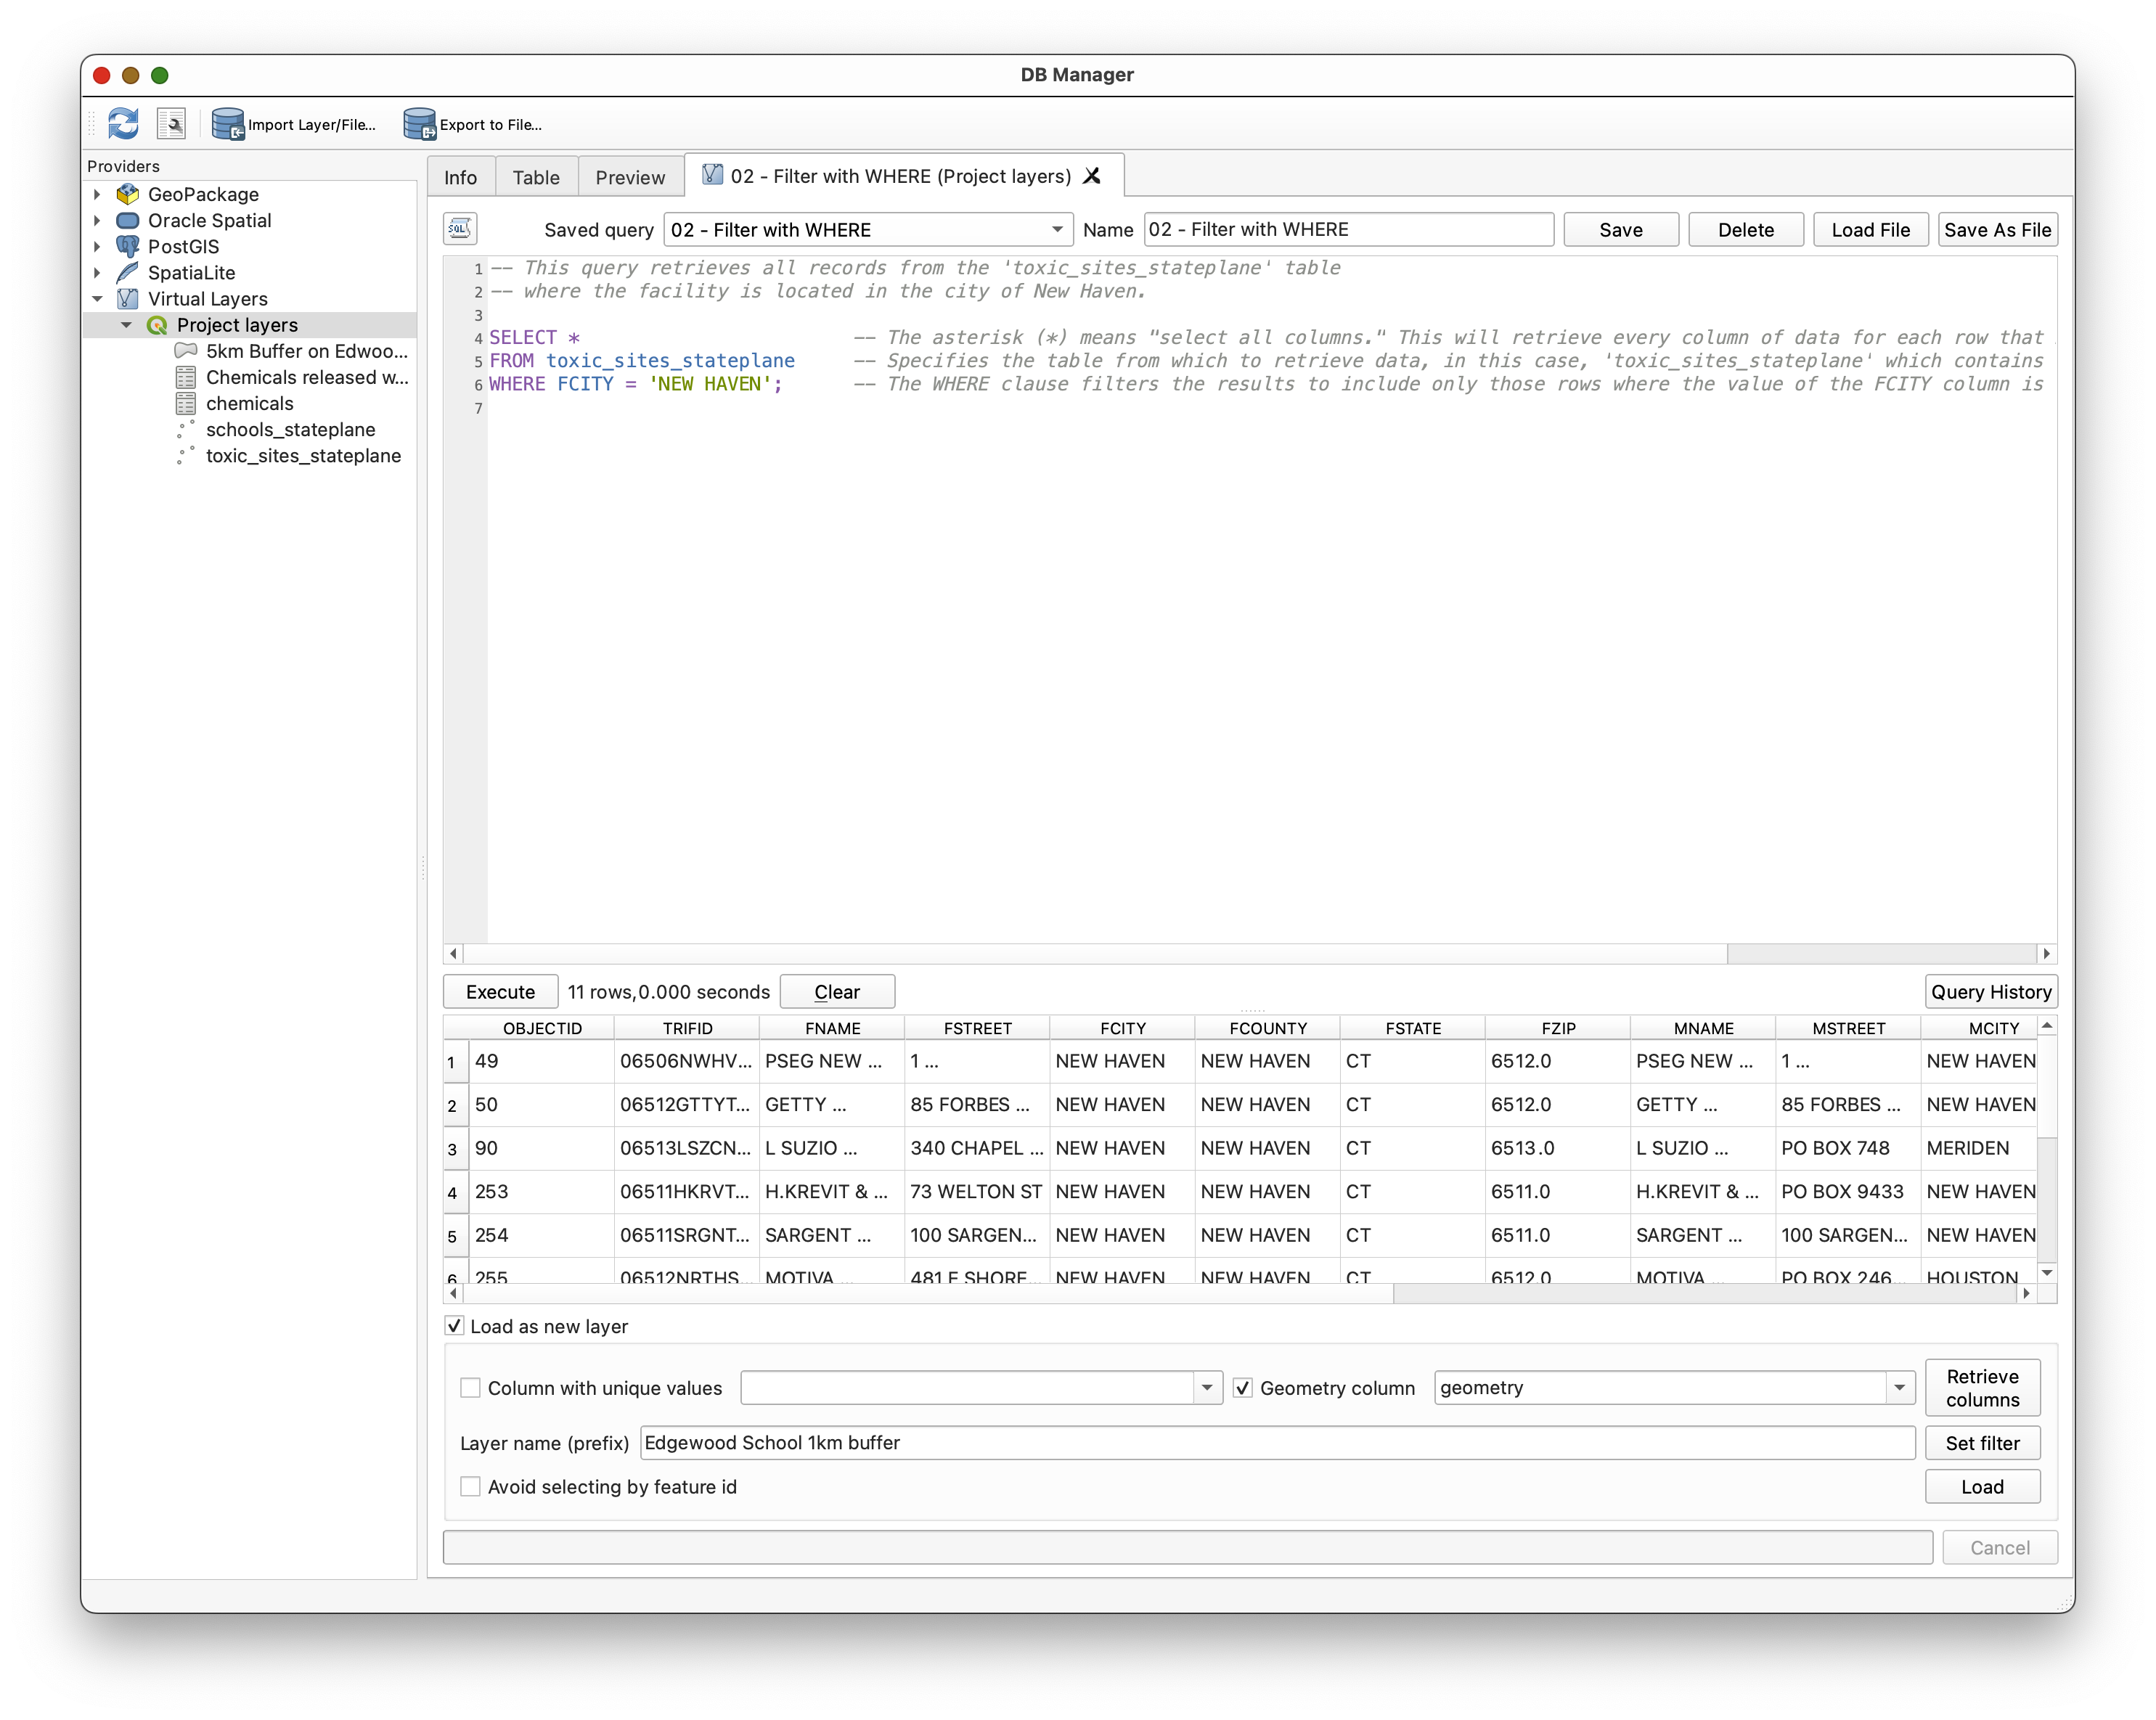
Task: Open the Geometry column dropdown
Action: (1898, 1388)
